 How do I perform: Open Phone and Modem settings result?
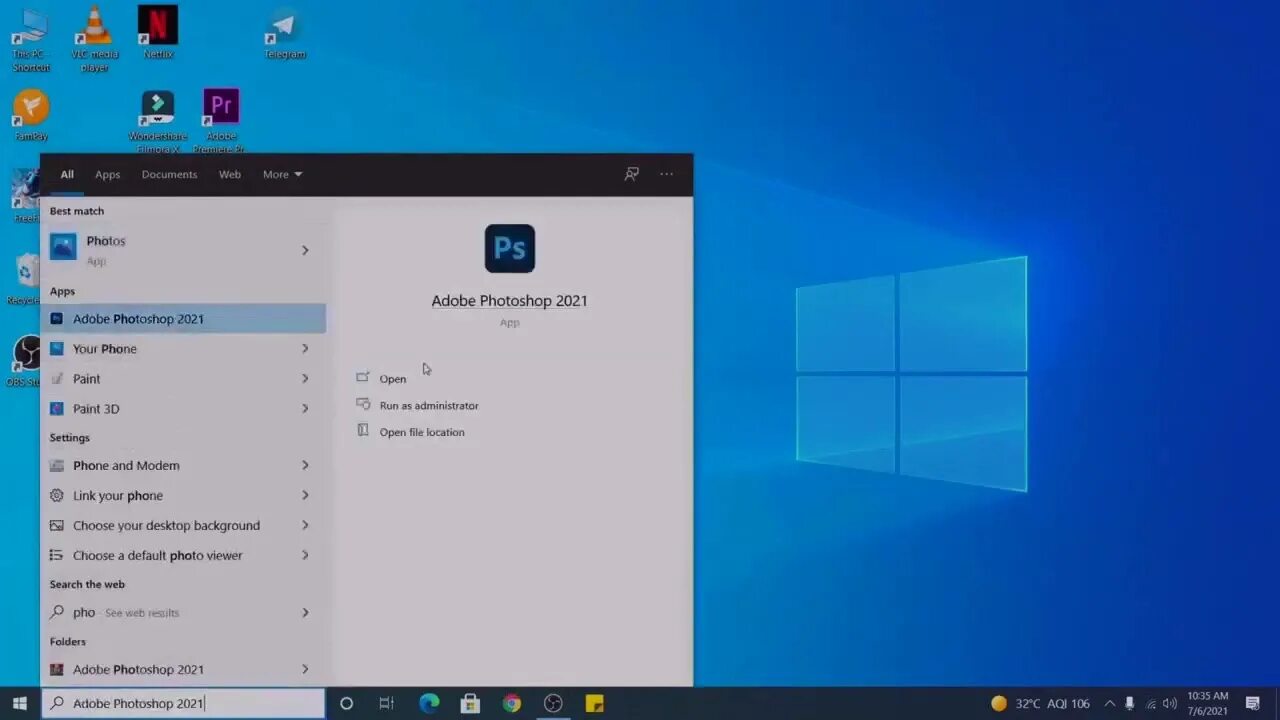click(183, 465)
